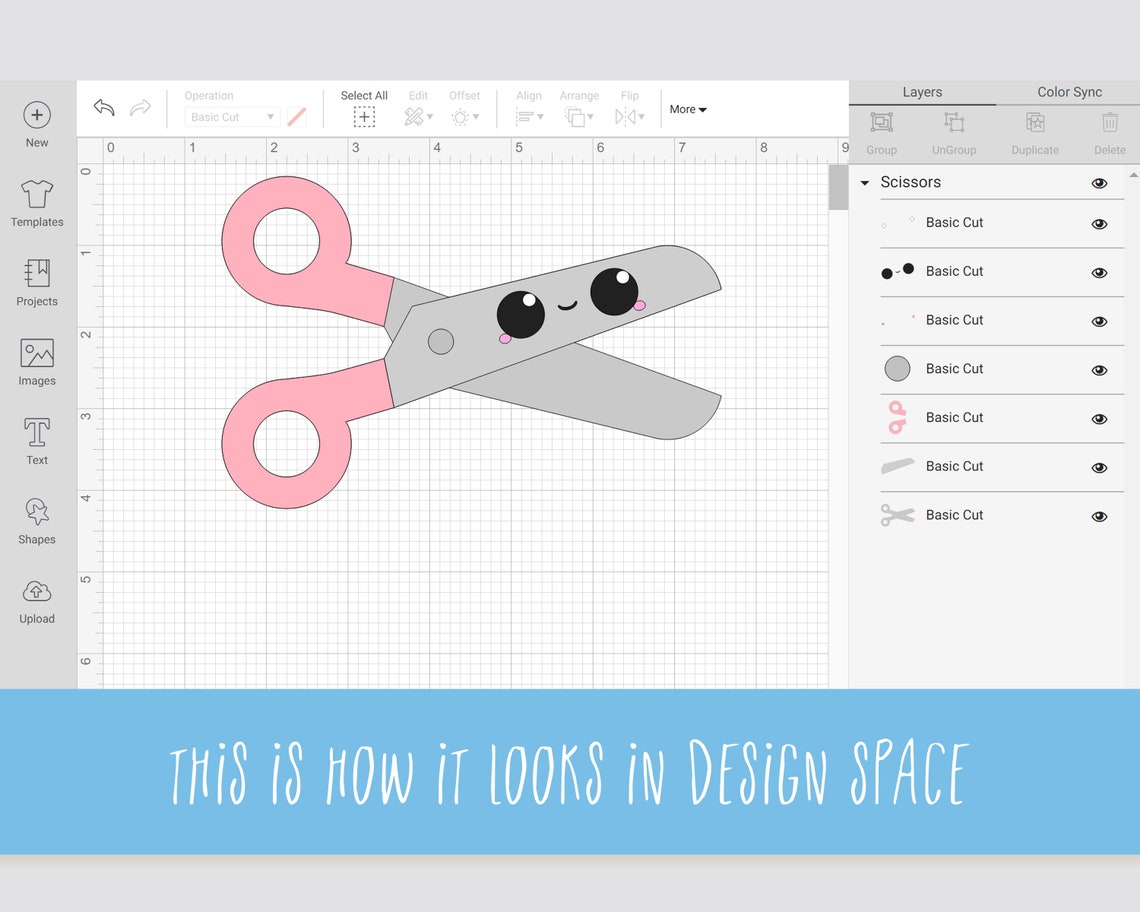The width and height of the screenshot is (1140, 912).
Task: Switch to the Color Sync tab
Action: pos(1069,92)
